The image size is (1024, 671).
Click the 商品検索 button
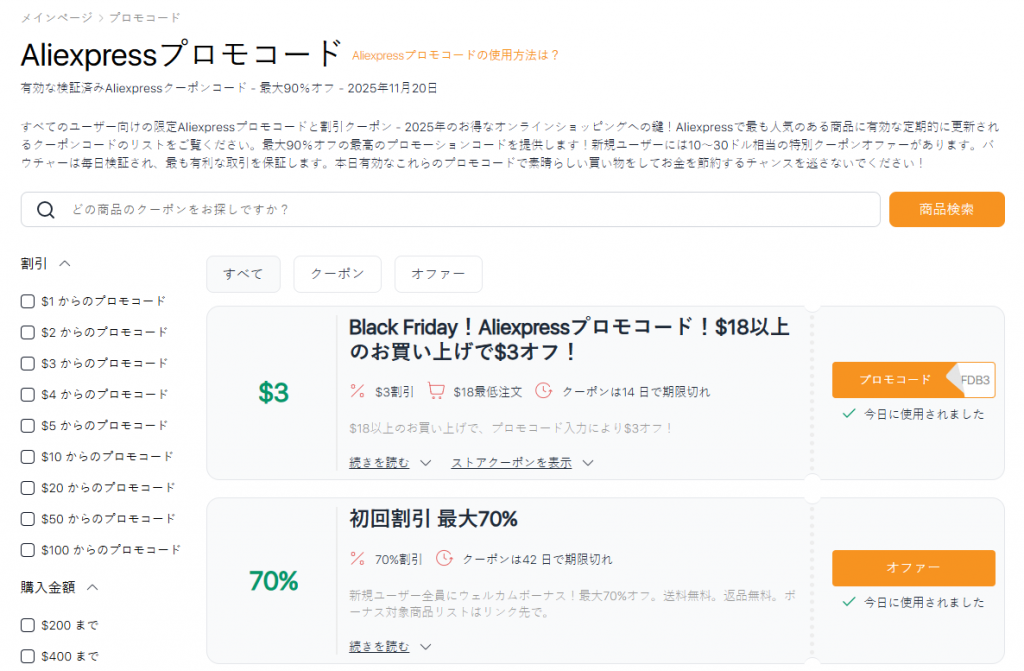945,209
